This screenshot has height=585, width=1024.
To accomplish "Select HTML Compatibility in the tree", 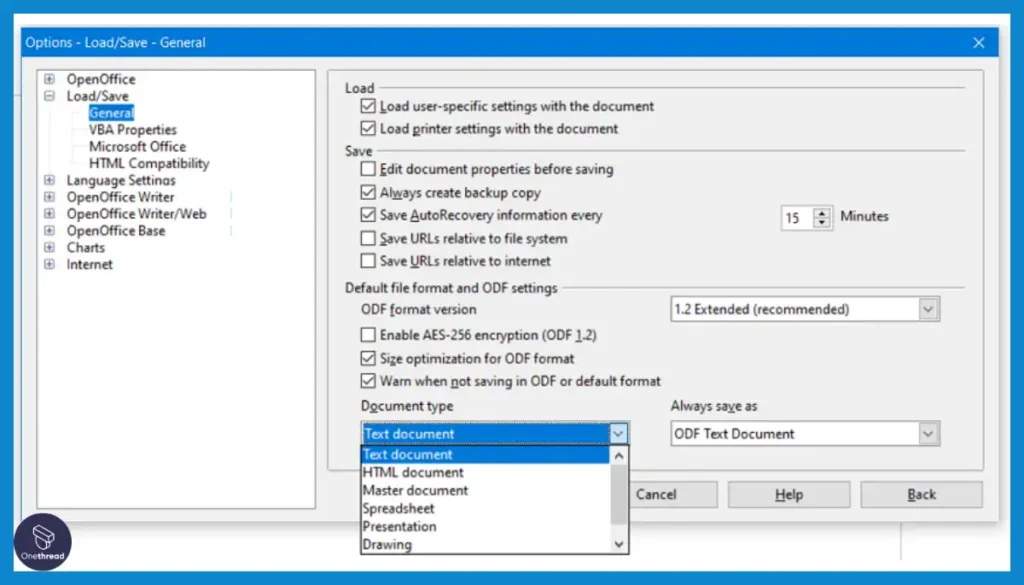I will (x=149, y=163).
